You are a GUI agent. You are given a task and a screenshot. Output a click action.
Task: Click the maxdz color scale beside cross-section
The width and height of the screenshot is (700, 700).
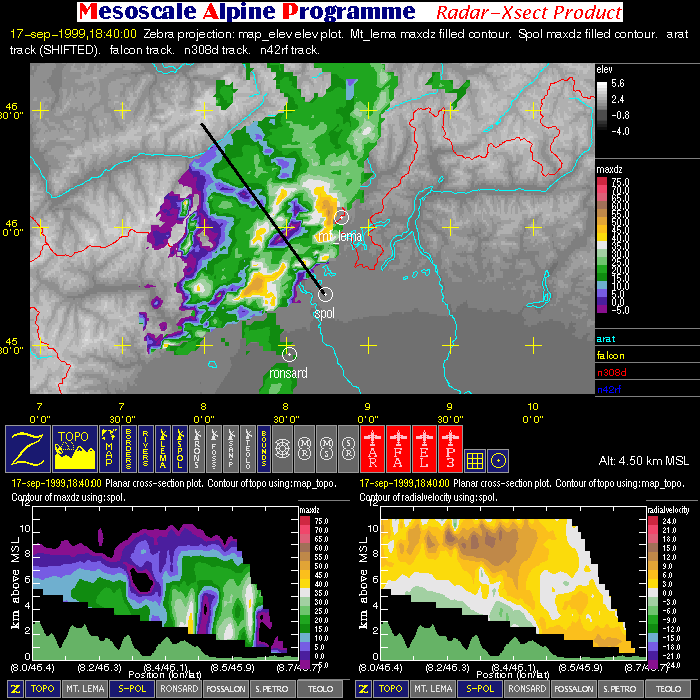(304, 592)
